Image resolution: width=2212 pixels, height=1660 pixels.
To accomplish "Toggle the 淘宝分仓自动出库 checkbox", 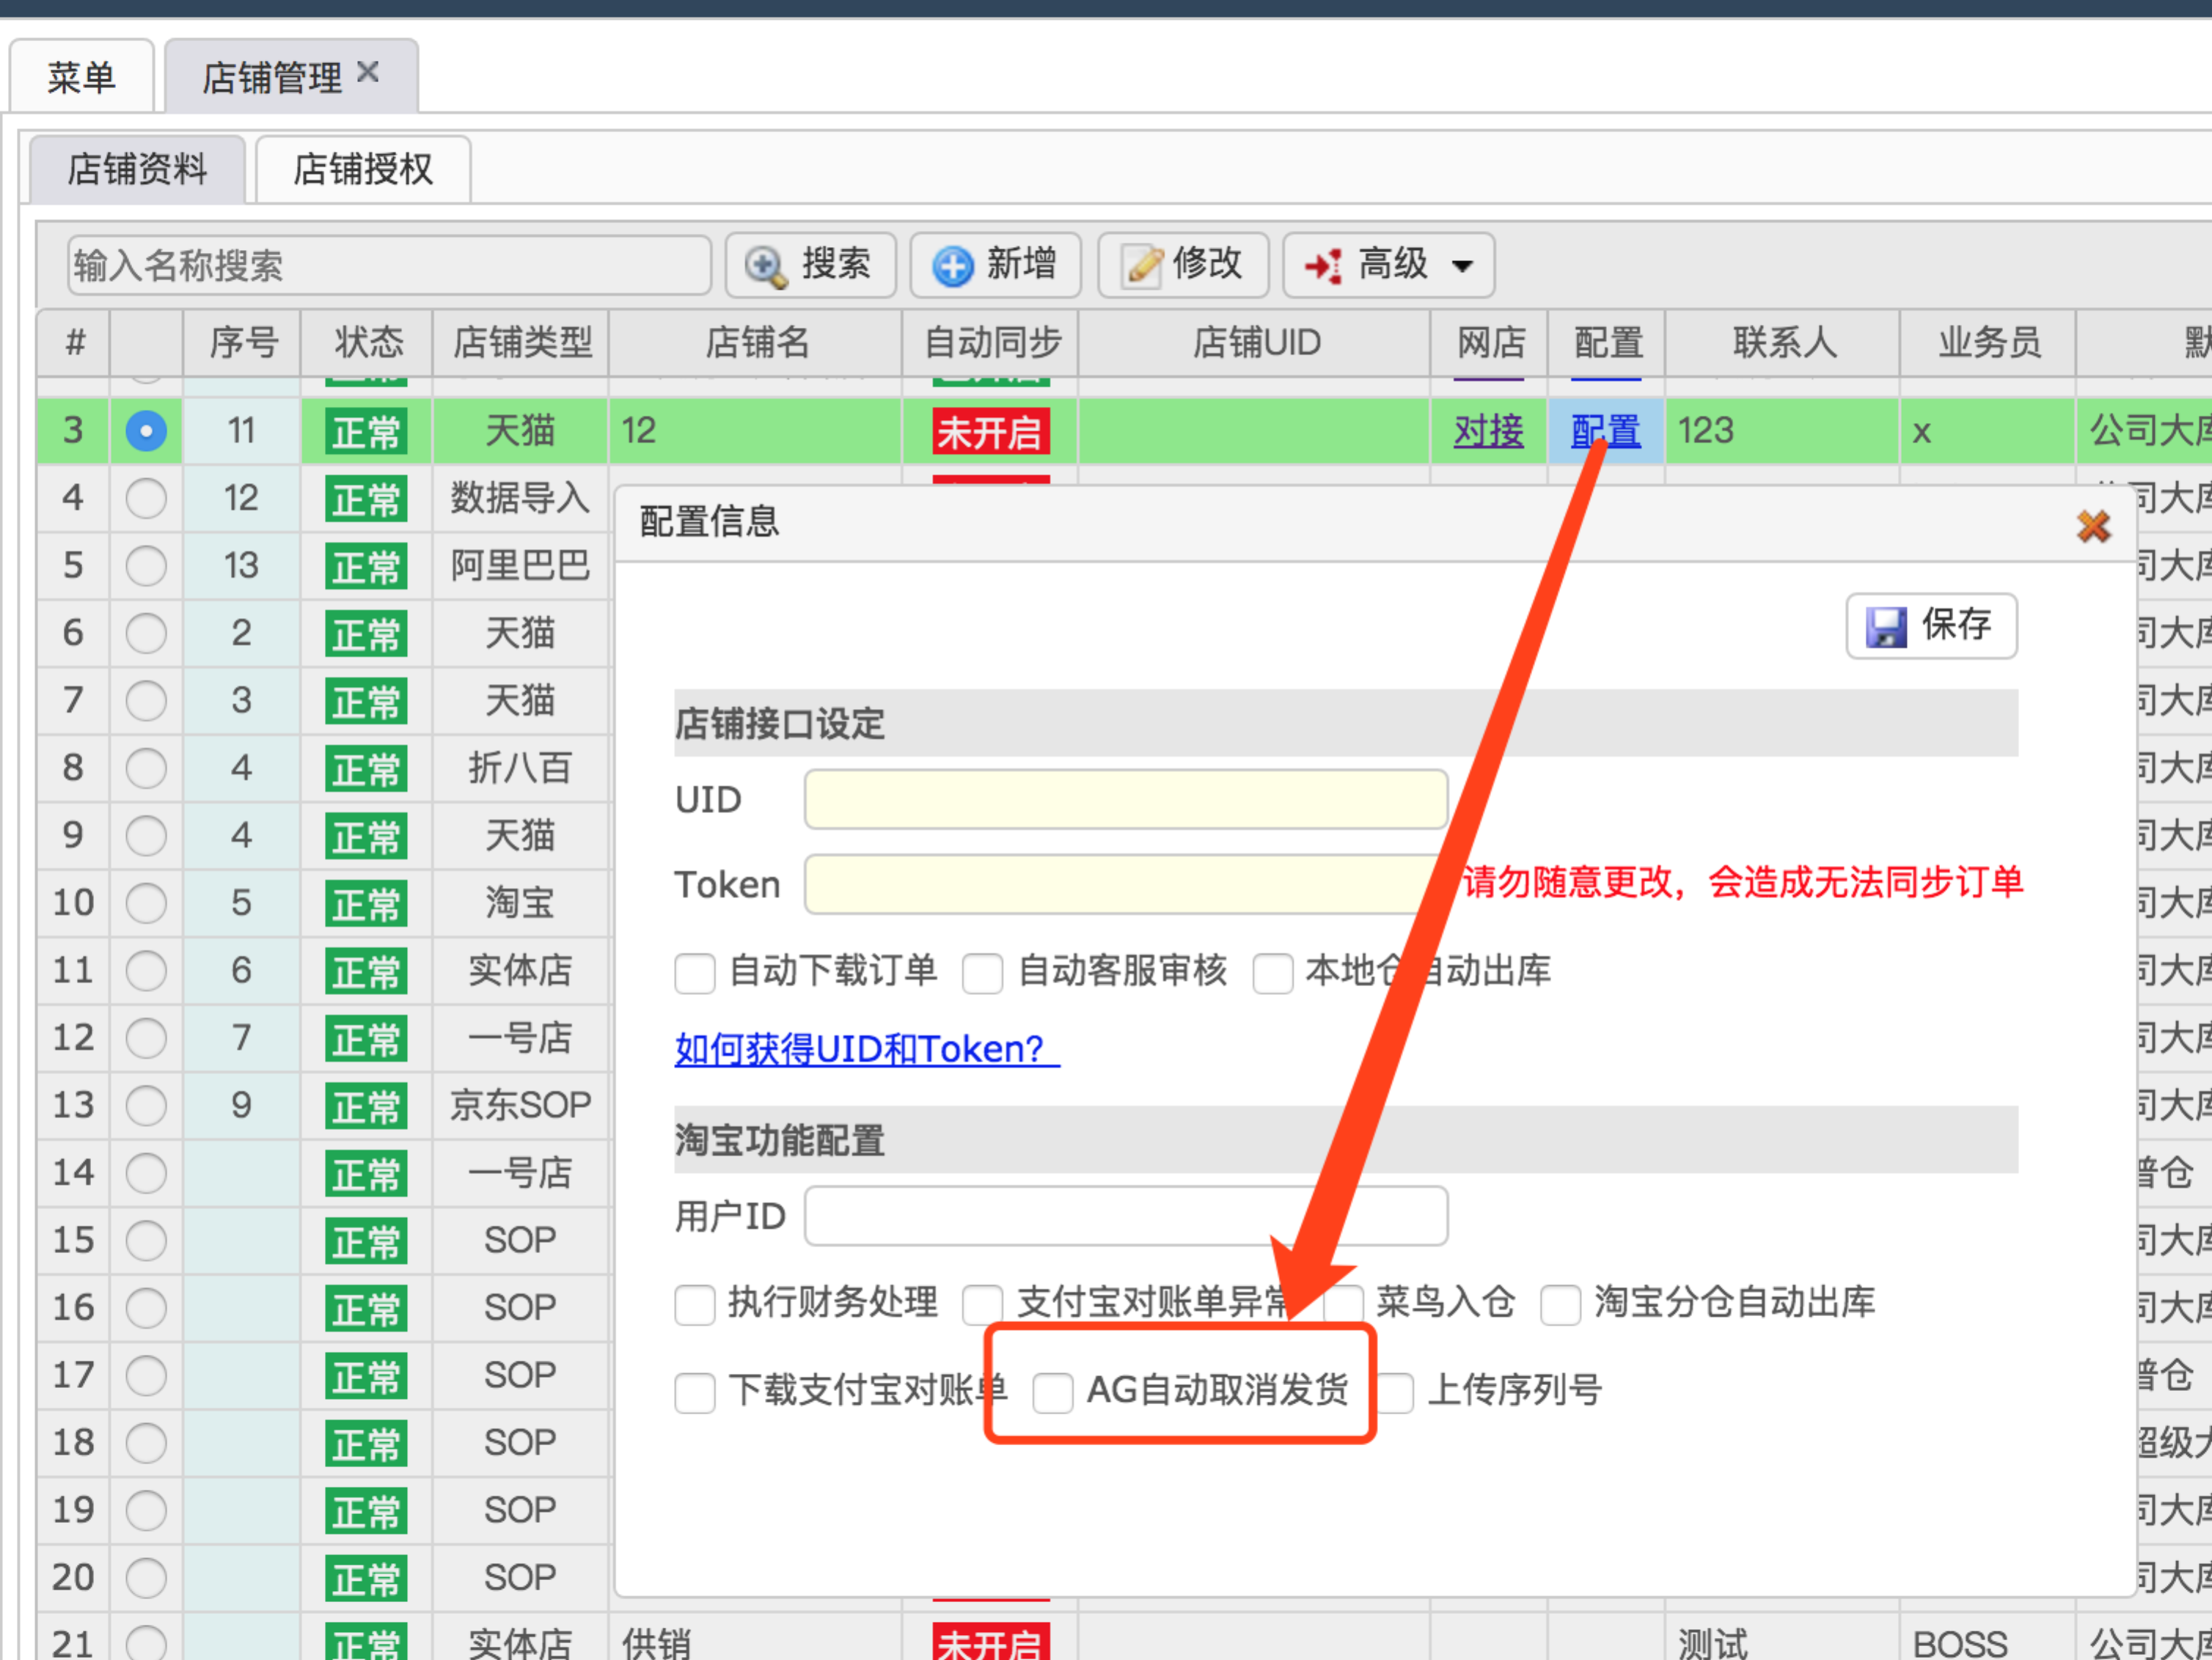I will 1560,1304.
